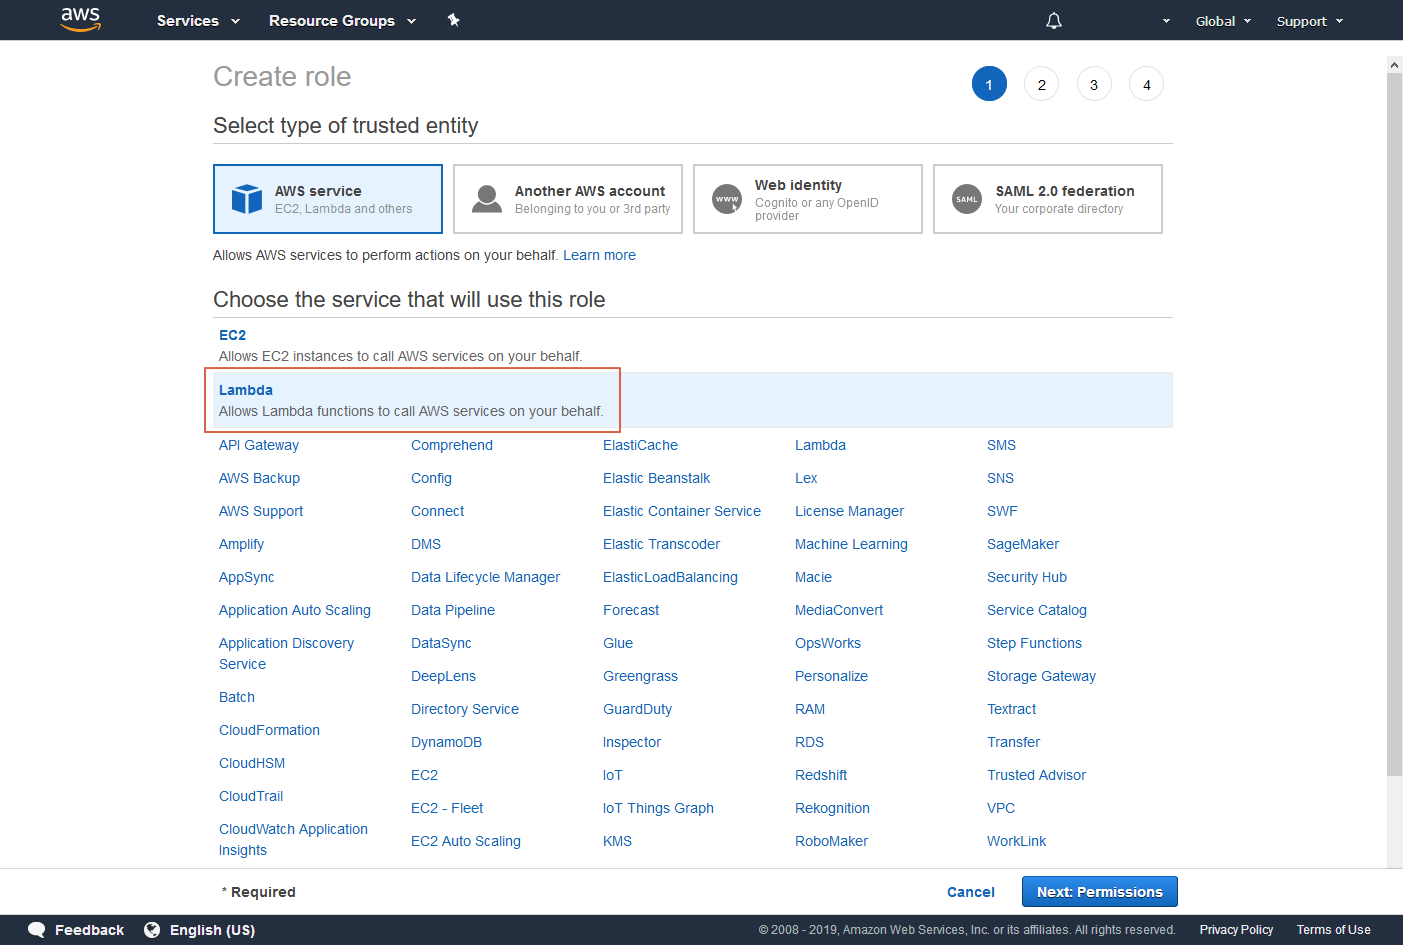Select EC2 Auto Scaling service
1403x945 pixels.
pyautogui.click(x=466, y=841)
